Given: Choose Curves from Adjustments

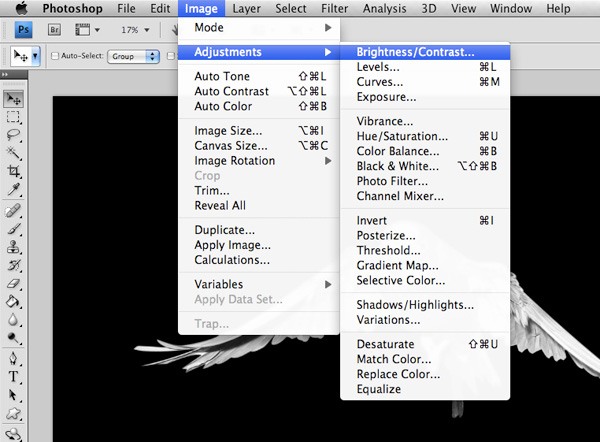Looking at the screenshot, I should click(425, 82).
